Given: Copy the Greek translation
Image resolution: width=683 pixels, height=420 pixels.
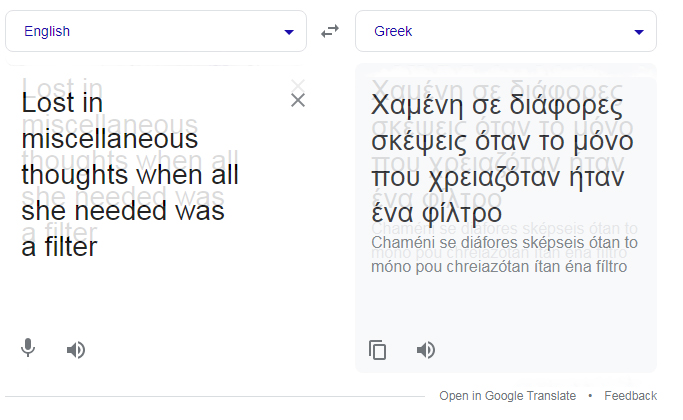Looking at the screenshot, I should [x=377, y=349].
